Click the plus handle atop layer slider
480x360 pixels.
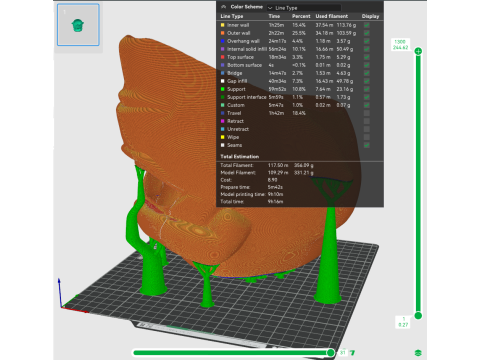pyautogui.click(x=418, y=51)
